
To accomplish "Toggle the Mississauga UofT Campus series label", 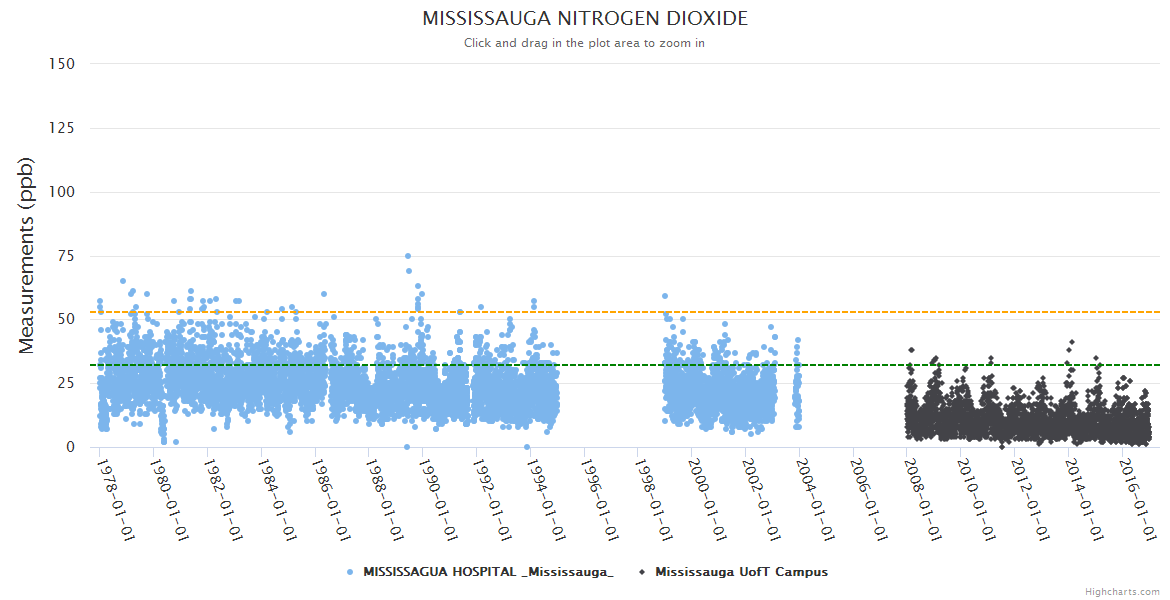I will point(741,572).
